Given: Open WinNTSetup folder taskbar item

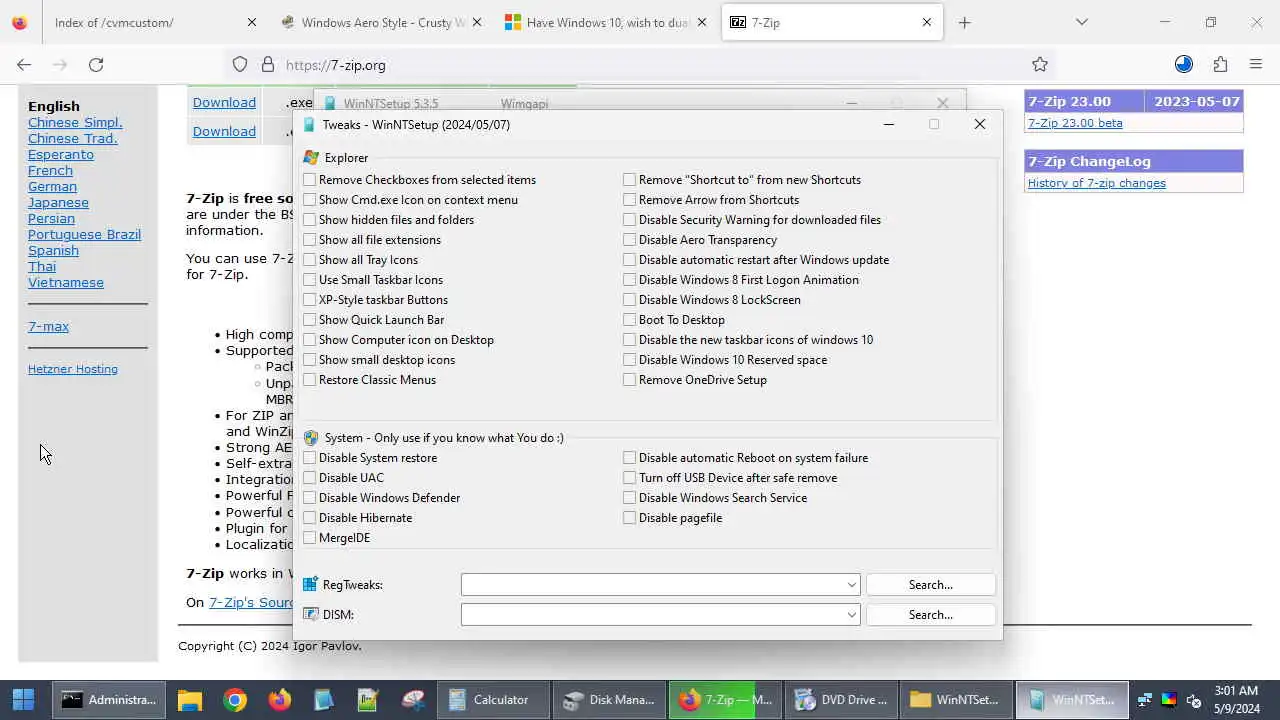Looking at the screenshot, I should (x=957, y=700).
